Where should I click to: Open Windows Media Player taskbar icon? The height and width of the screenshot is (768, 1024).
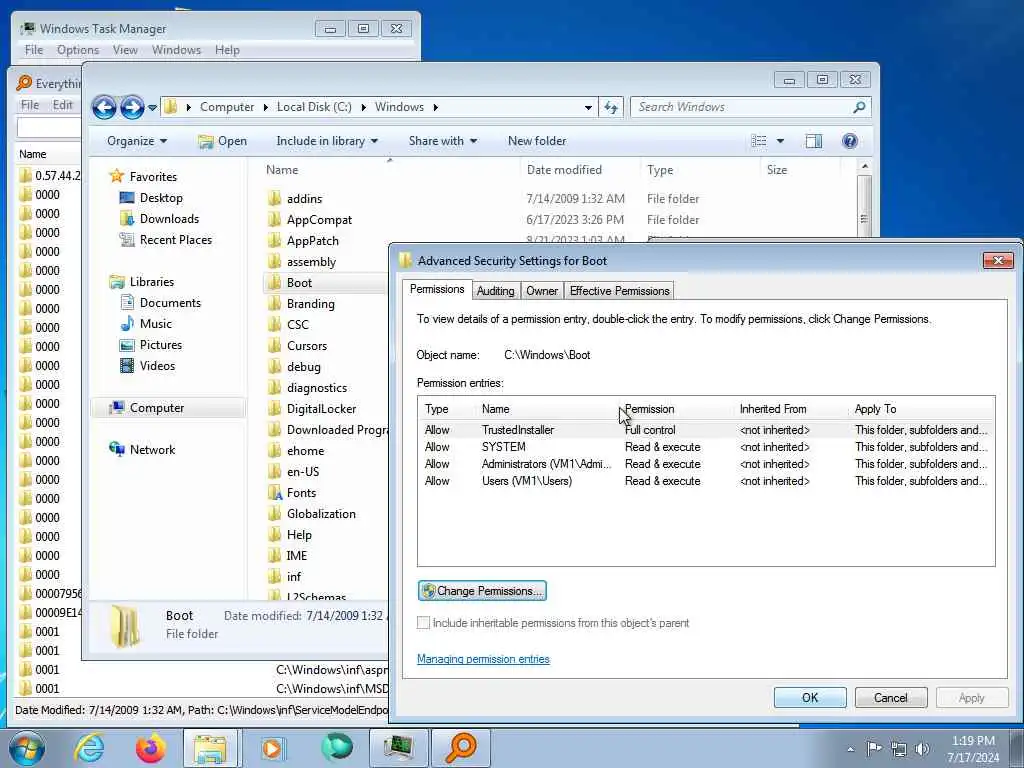(274, 748)
